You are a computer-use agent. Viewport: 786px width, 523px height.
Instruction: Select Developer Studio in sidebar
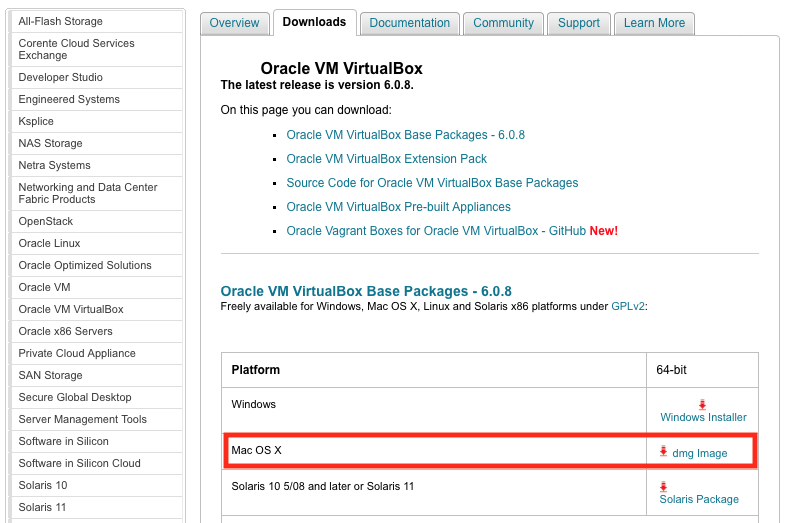[x=96, y=78]
